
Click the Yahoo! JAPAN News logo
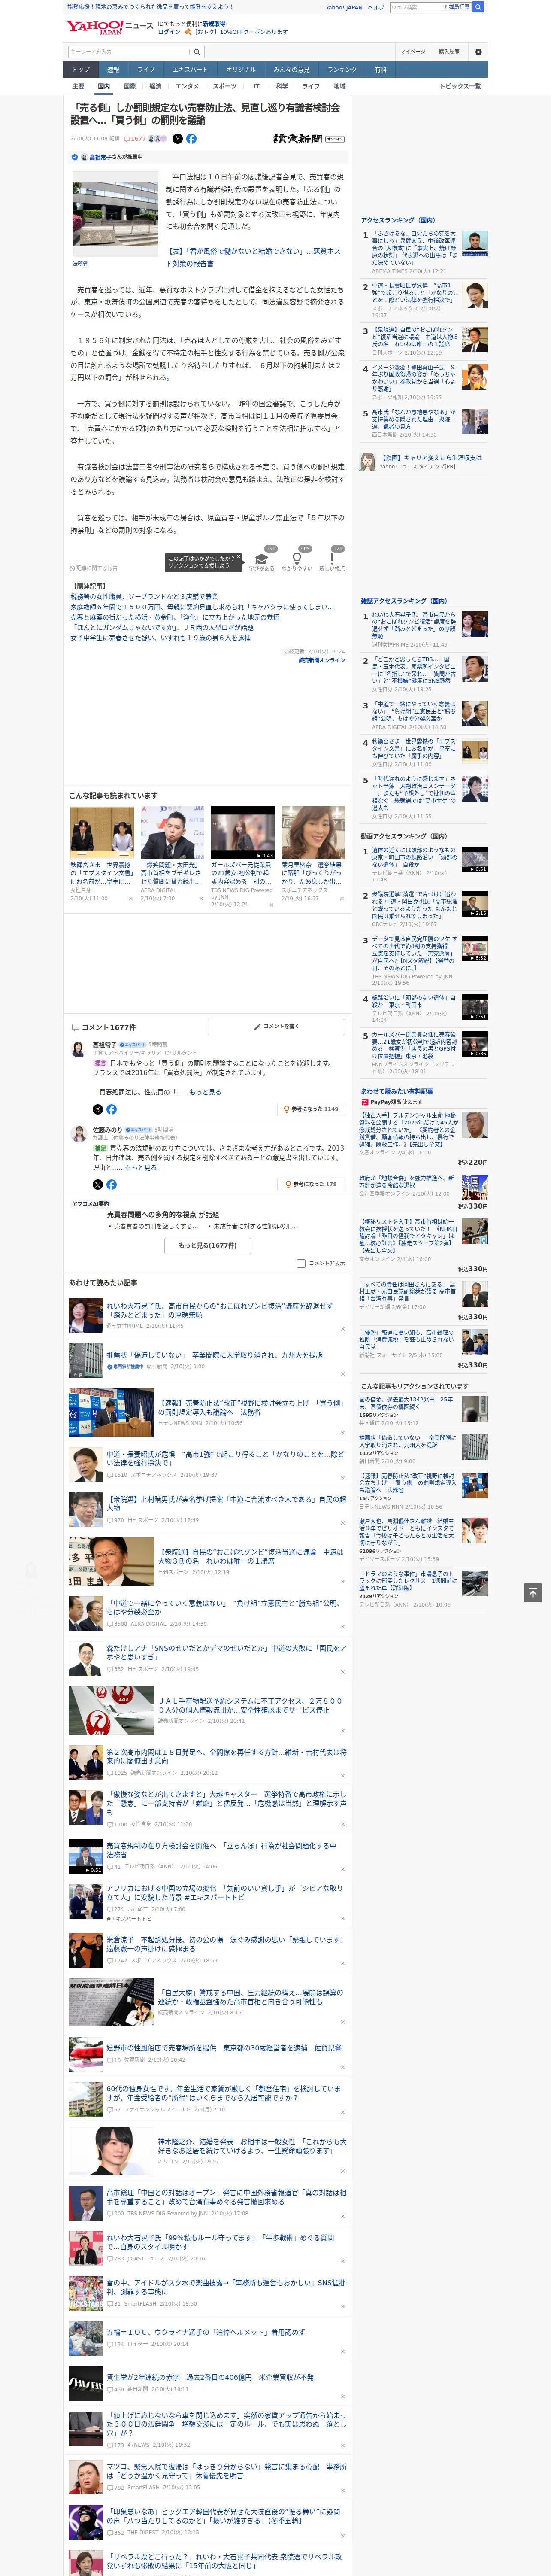pyautogui.click(x=109, y=27)
